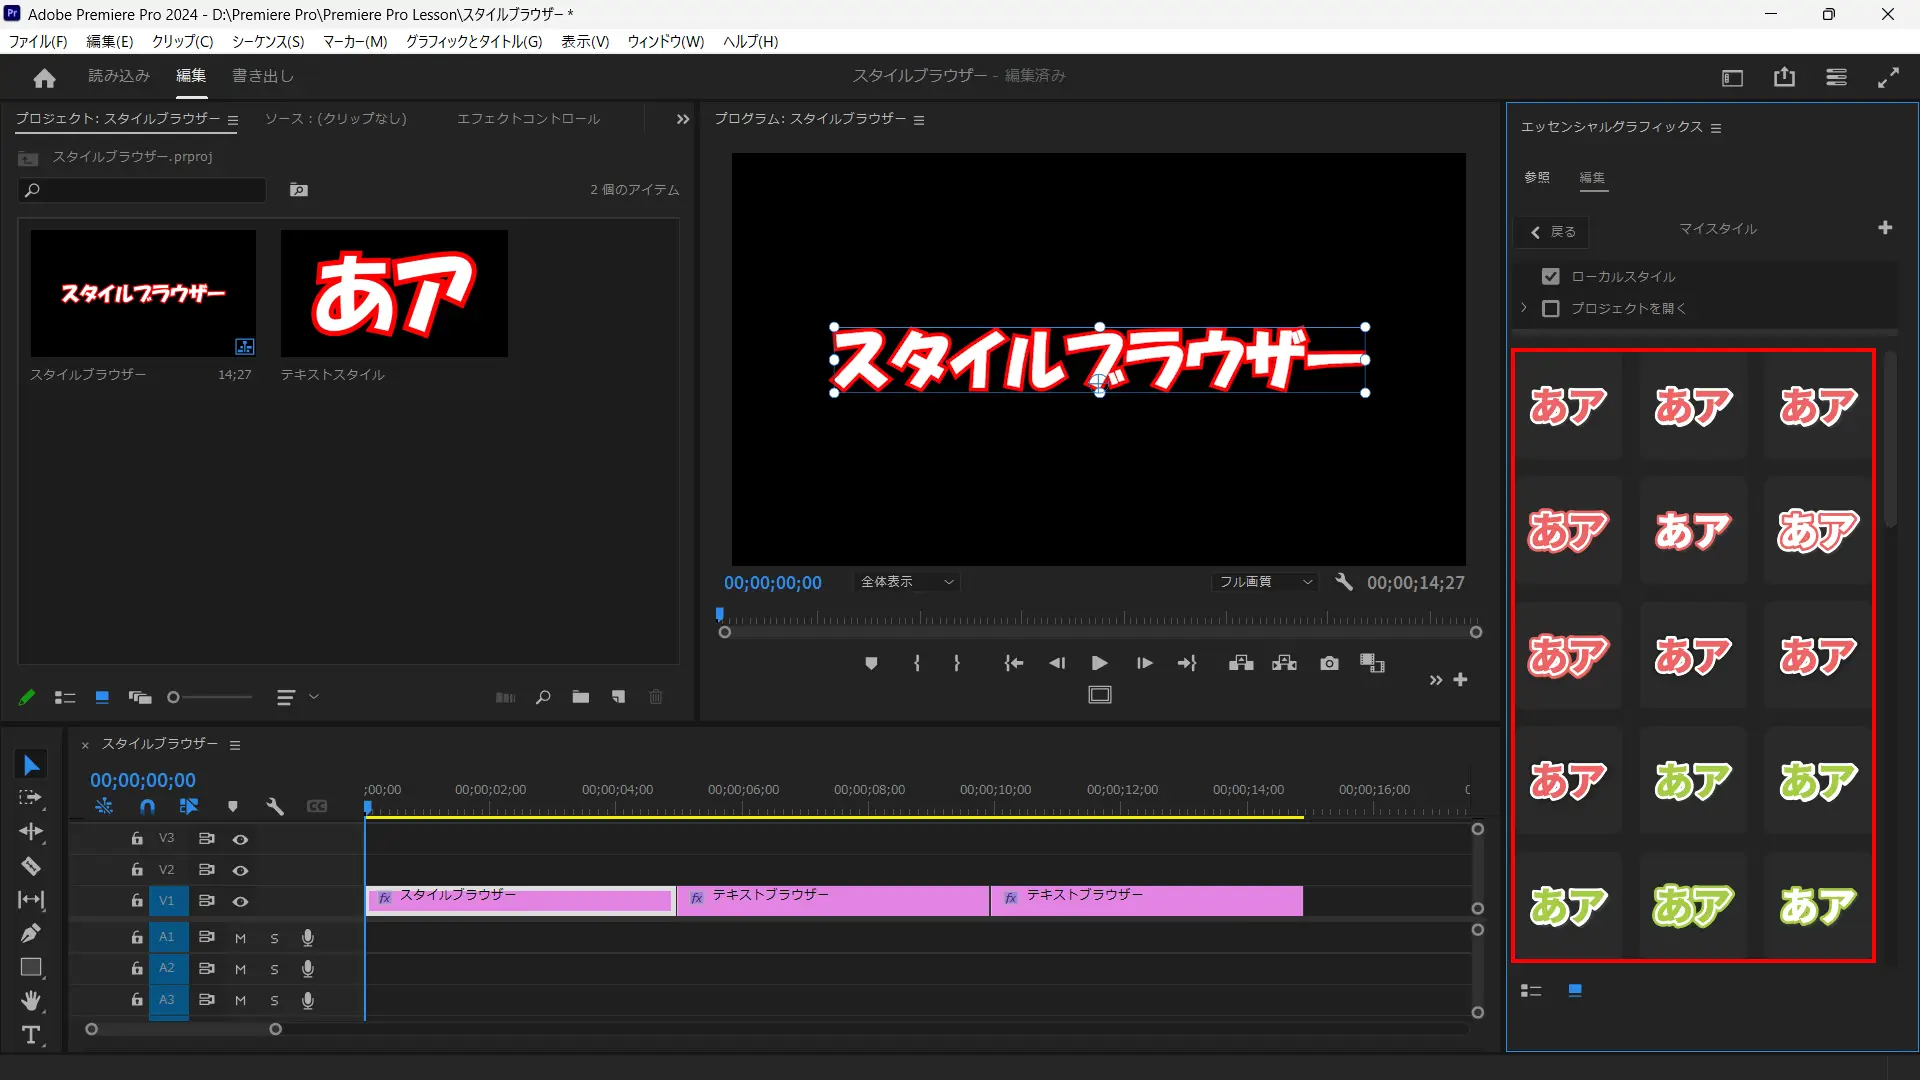The width and height of the screenshot is (1920, 1080).
Task: Open Find in the Project panel
Action: [543, 697]
